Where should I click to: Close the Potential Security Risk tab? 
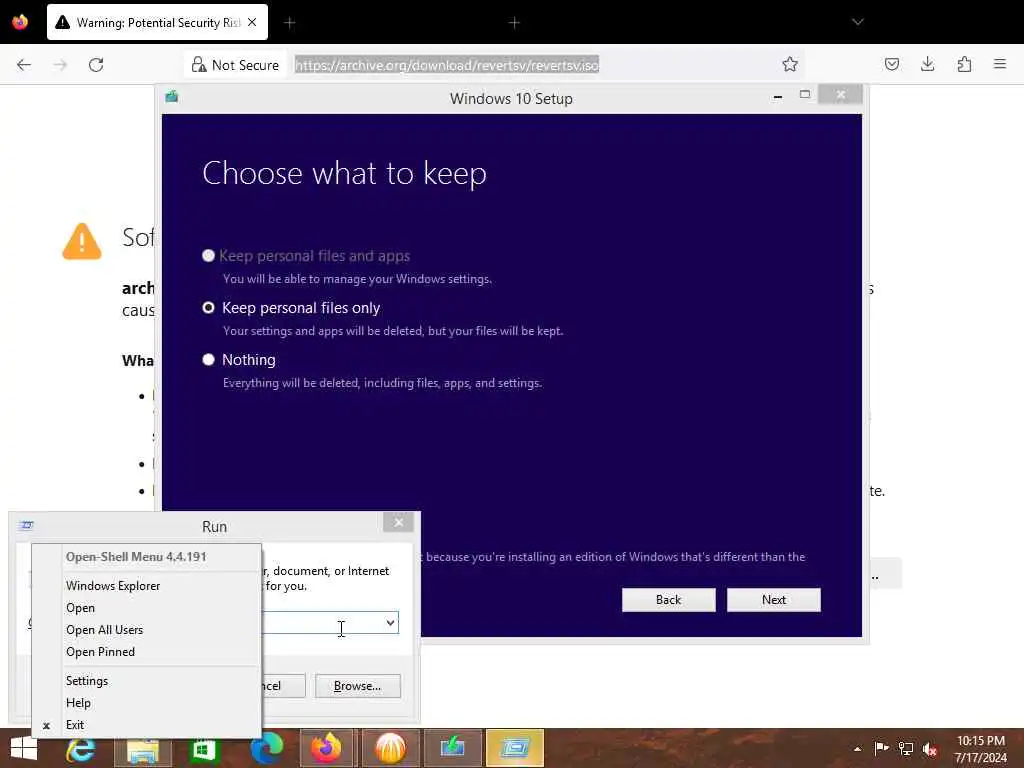(x=252, y=22)
